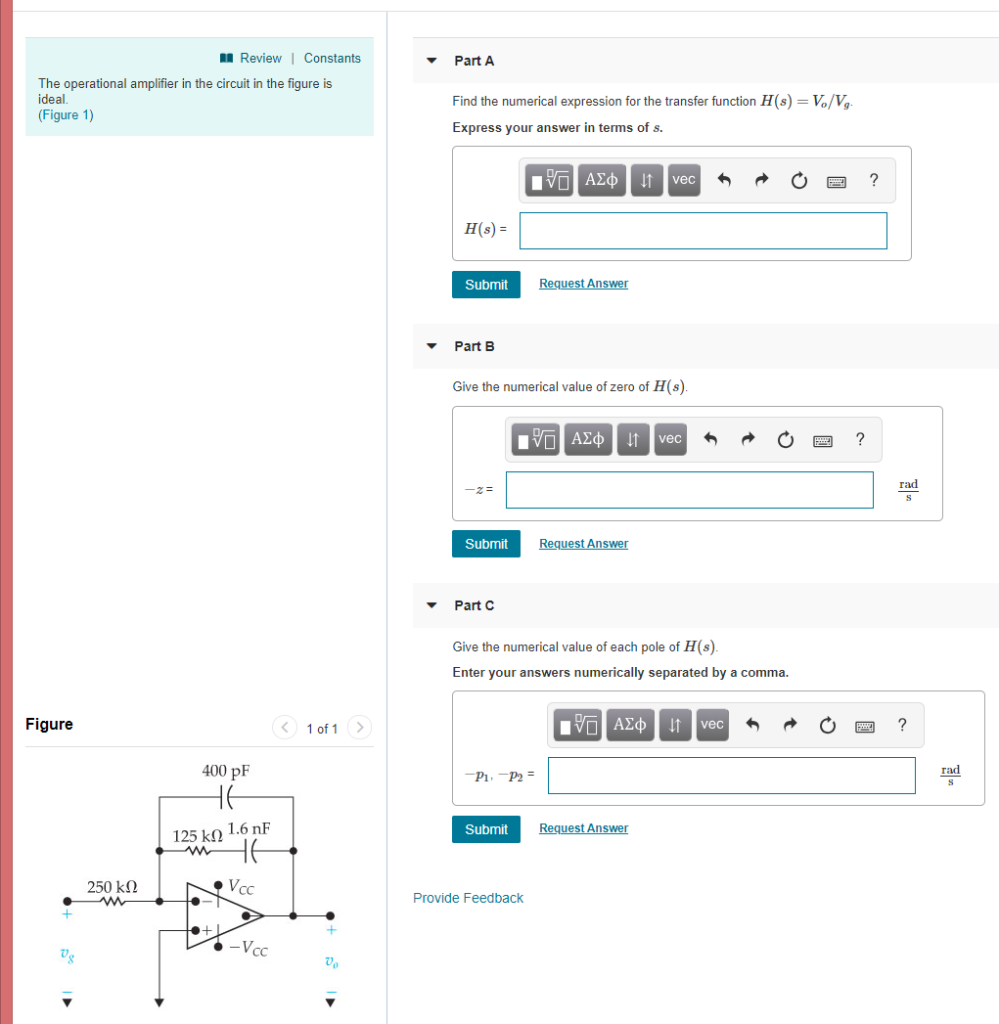Viewport: 999px width, 1024px height.
Task: Click the vec icon in Part C toolbar
Action: pyautogui.click(x=711, y=724)
